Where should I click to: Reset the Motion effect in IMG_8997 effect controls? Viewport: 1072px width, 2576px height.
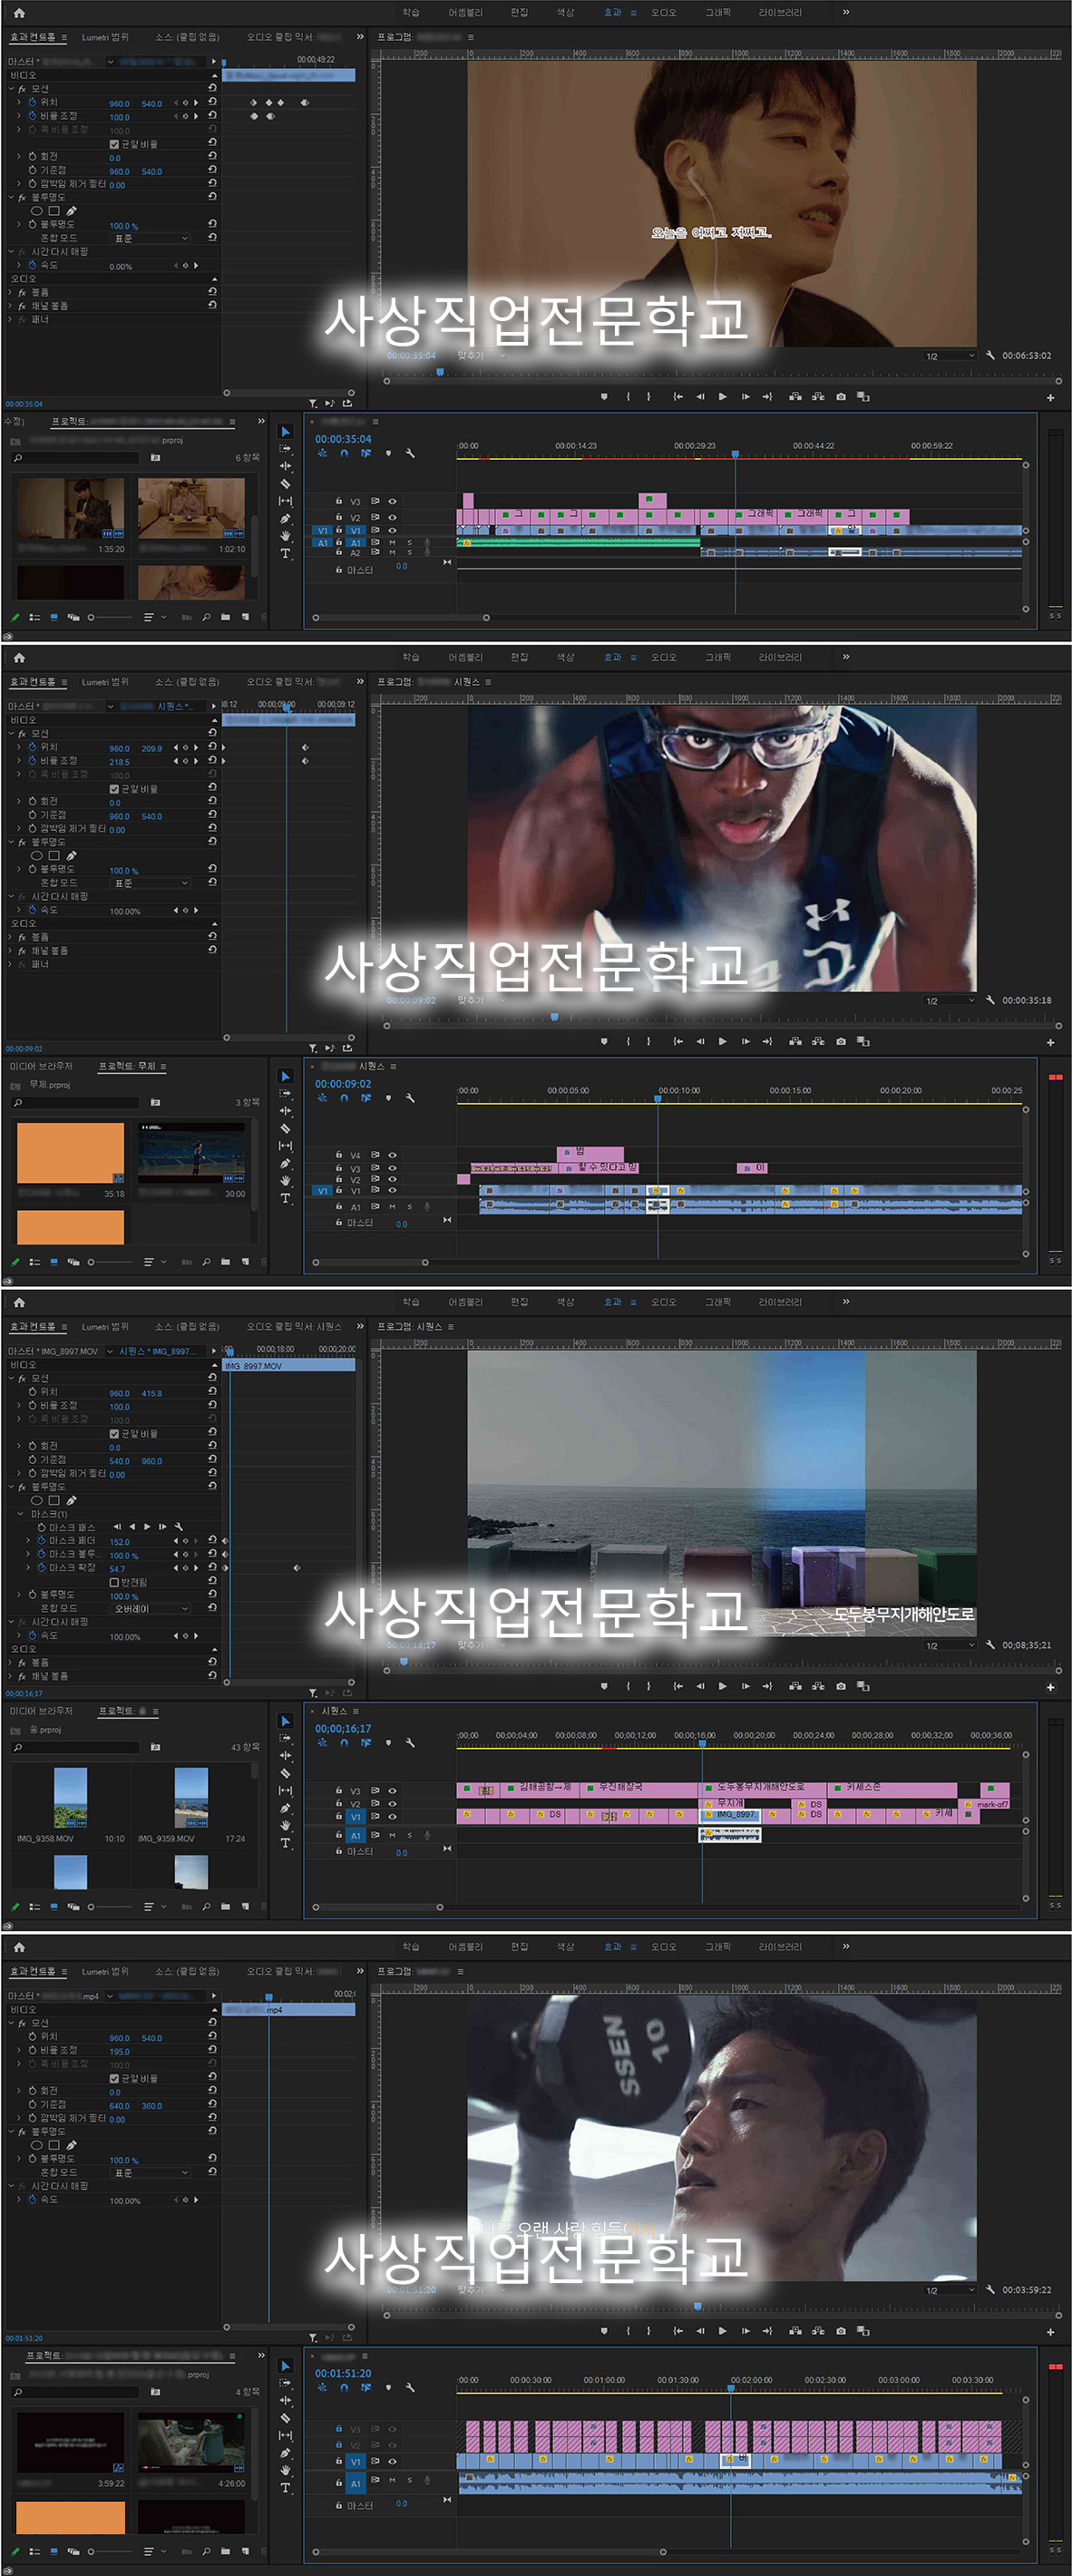(212, 1378)
